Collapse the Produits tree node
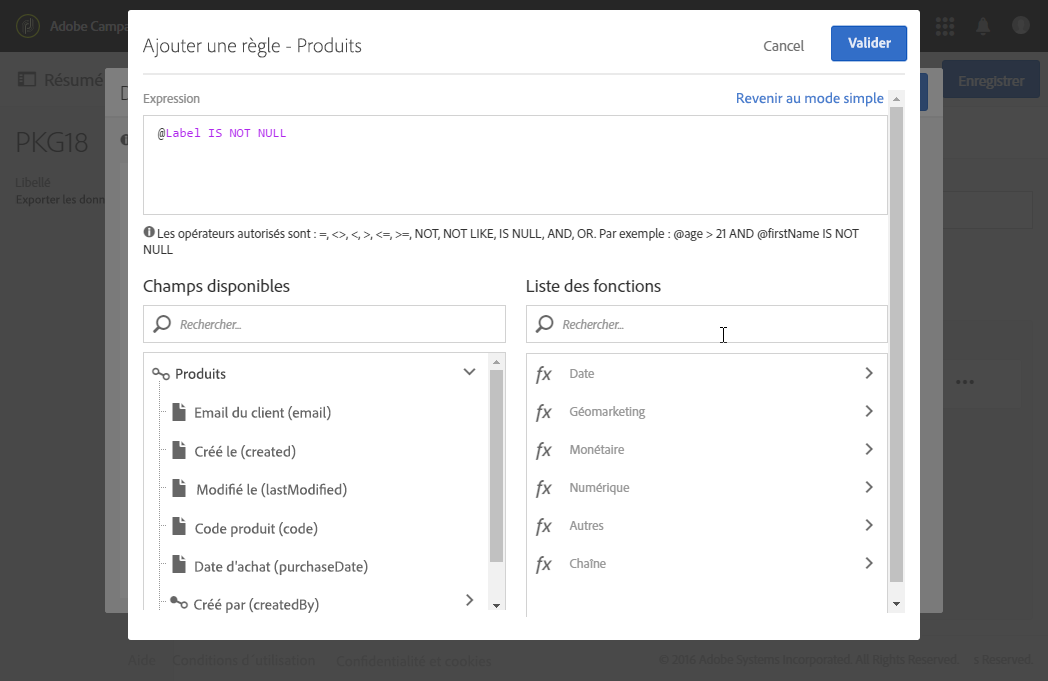 click(x=469, y=373)
